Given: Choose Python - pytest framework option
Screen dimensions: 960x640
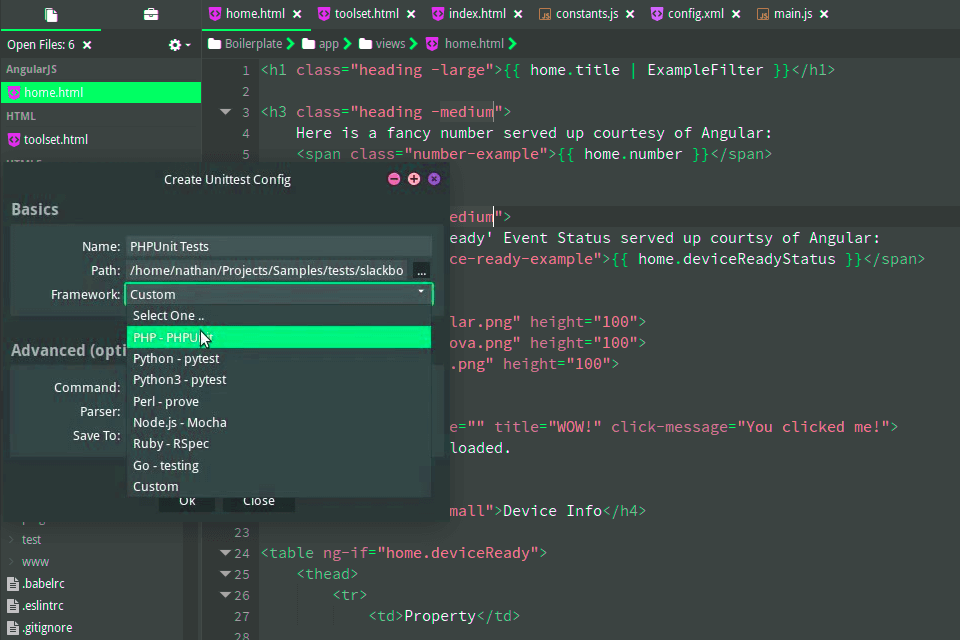Looking at the screenshot, I should pos(279,358).
